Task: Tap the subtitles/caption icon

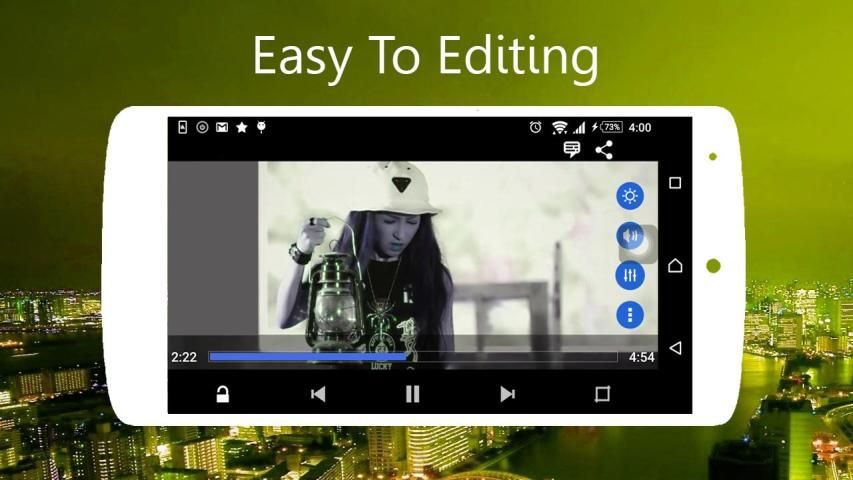Action: [572, 149]
